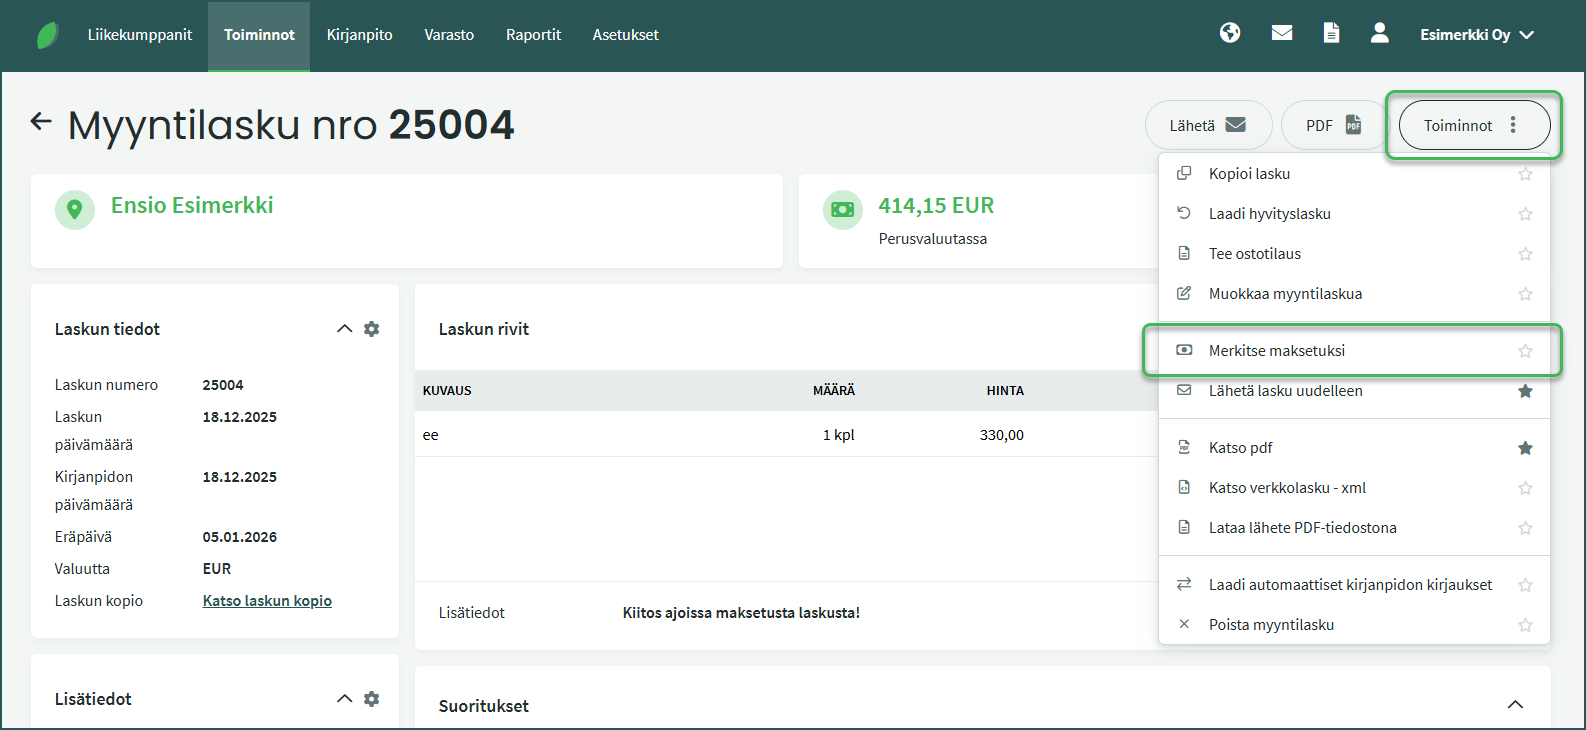This screenshot has height=730, width=1586.
Task: Select Merkitse maksetuksi from the menu
Action: (1277, 351)
